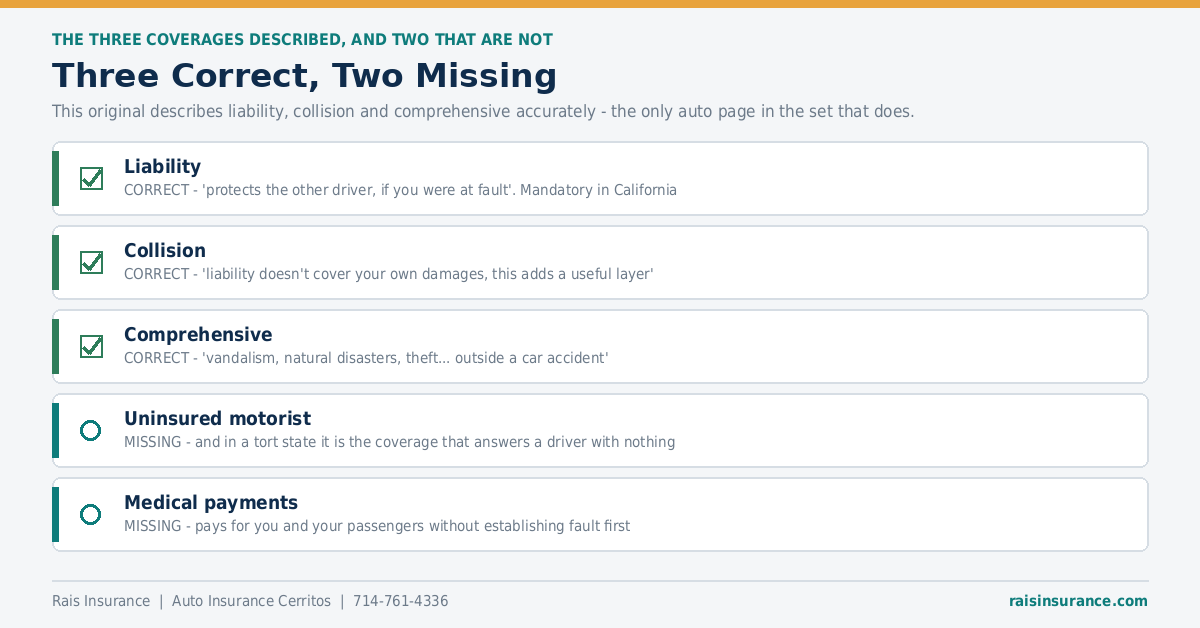Click Auto Insurance Cerritos in footer
This screenshot has height=628, width=1200.
(x=251, y=601)
